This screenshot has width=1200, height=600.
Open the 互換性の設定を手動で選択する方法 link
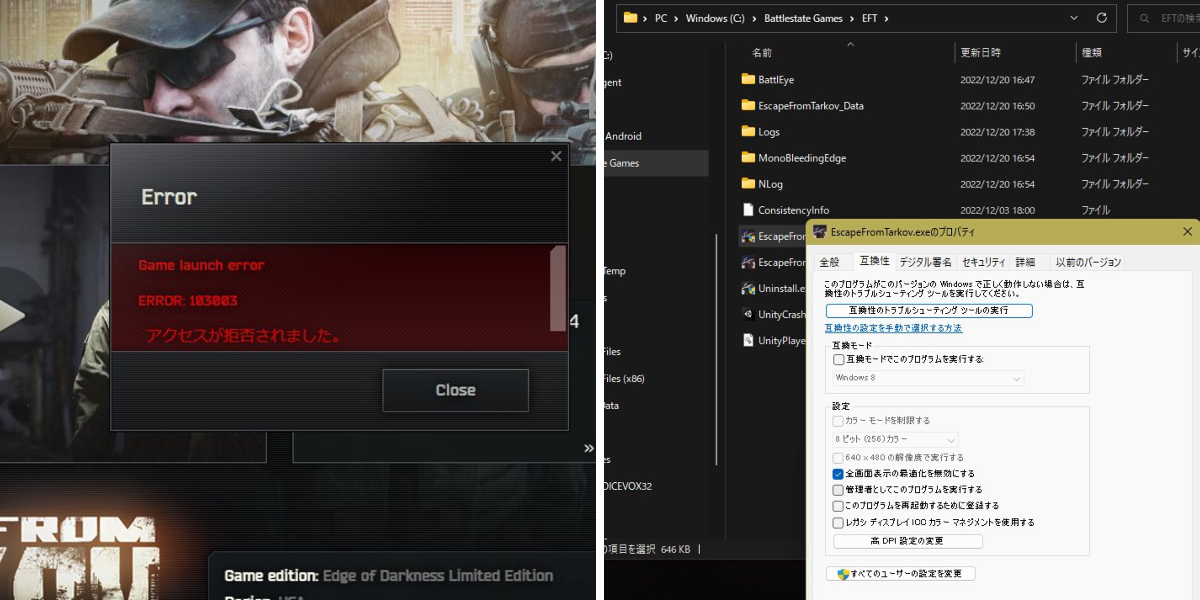tap(894, 328)
